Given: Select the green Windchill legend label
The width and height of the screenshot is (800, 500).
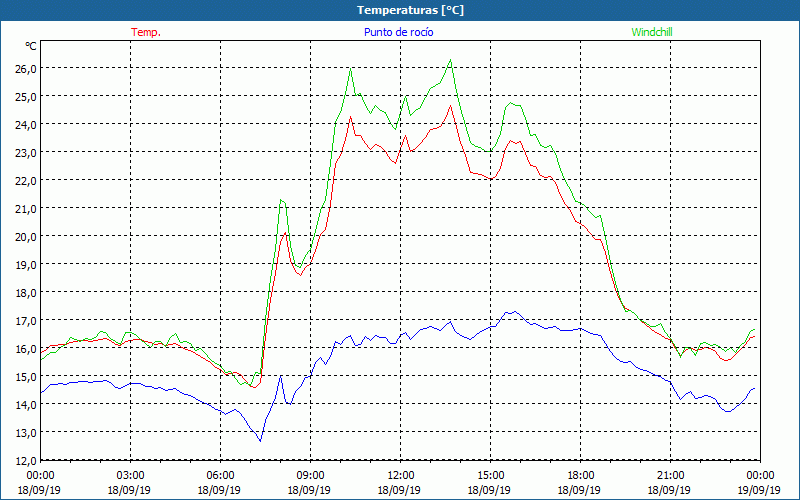Looking at the screenshot, I should point(652,32).
